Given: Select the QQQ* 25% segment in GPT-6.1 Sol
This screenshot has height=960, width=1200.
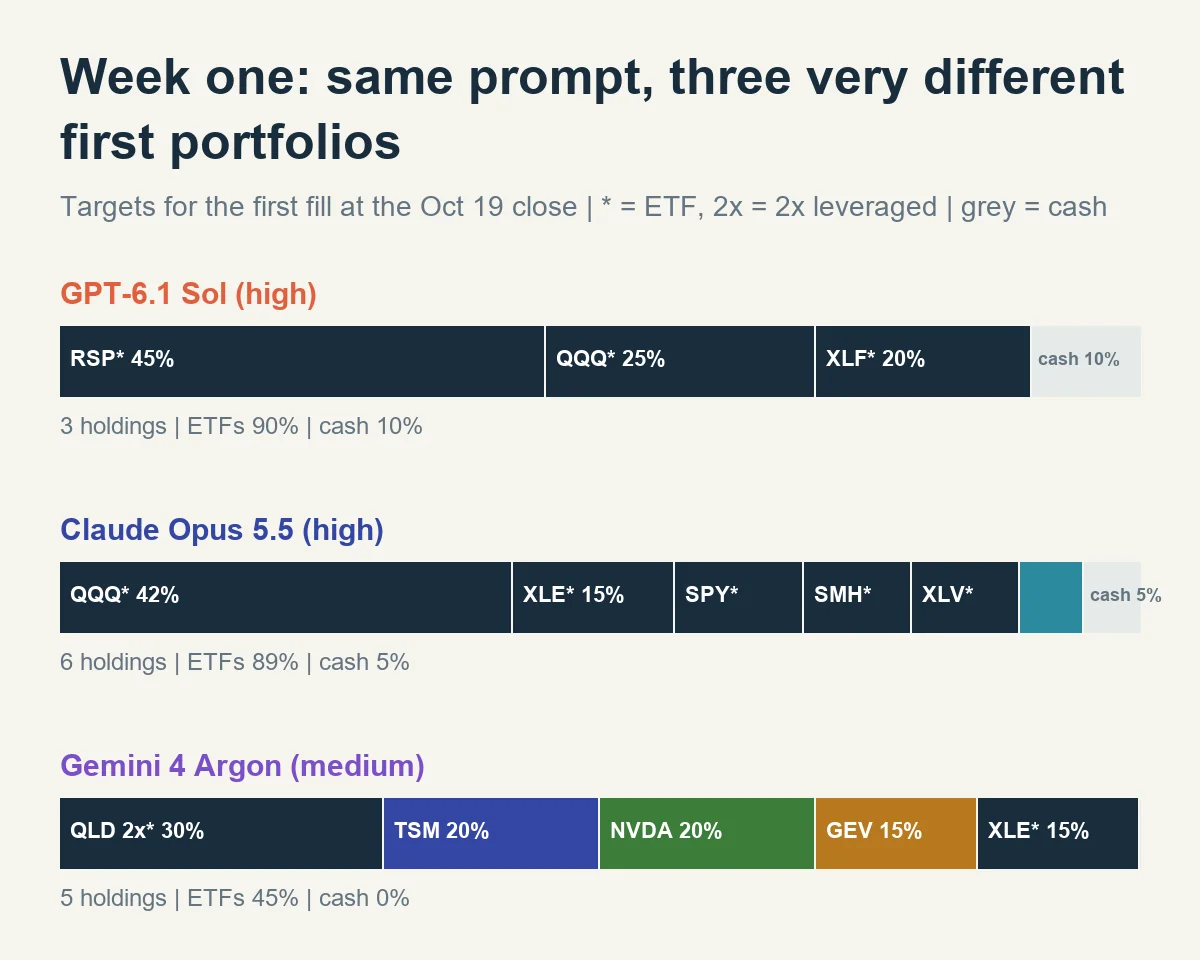Looking at the screenshot, I should (680, 361).
